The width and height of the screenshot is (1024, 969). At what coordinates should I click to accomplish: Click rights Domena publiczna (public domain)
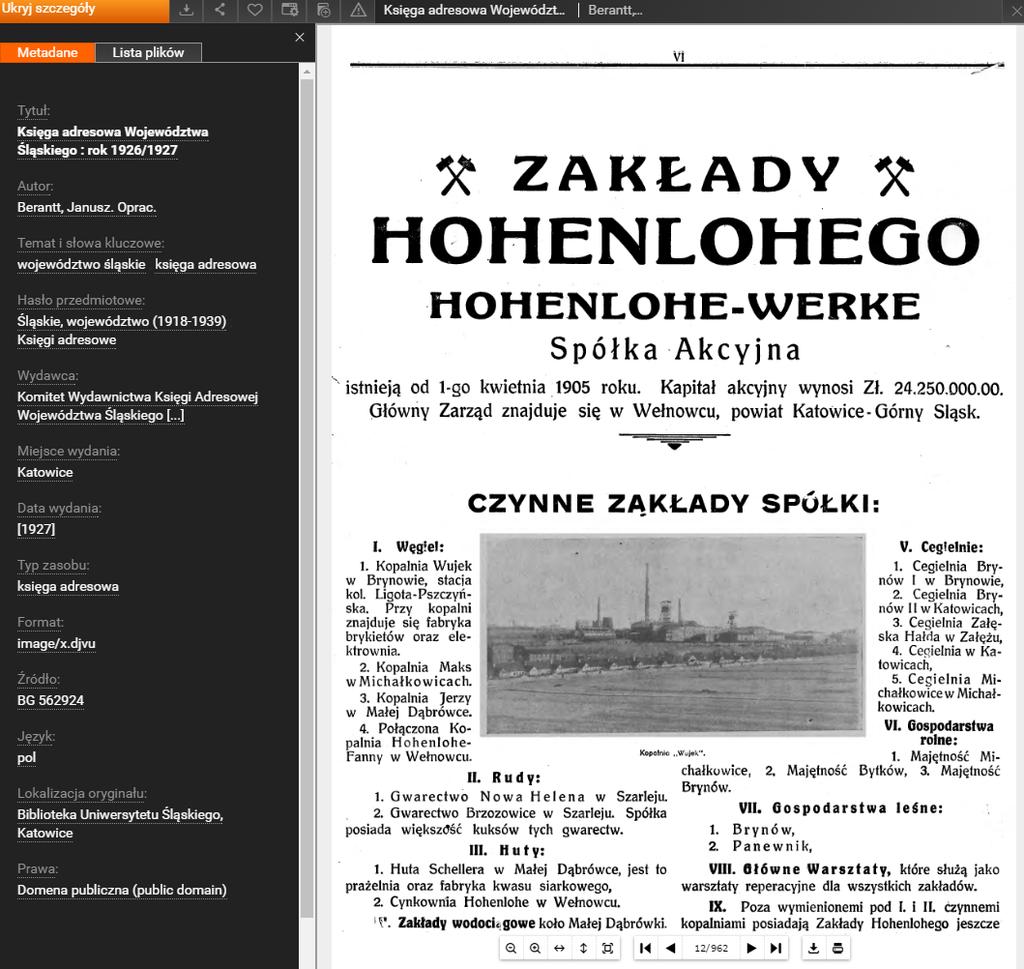coord(122,891)
